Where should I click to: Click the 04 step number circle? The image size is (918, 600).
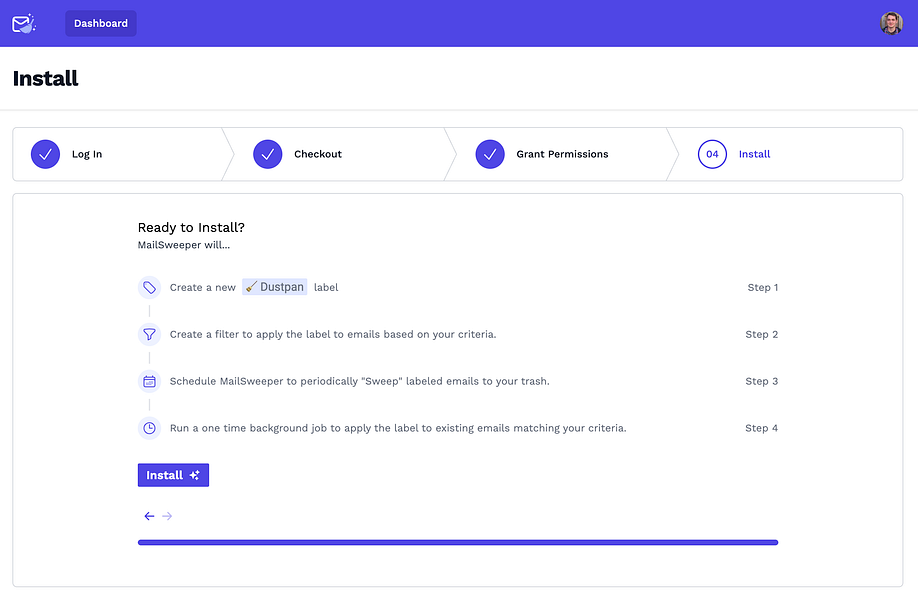pyautogui.click(x=712, y=154)
